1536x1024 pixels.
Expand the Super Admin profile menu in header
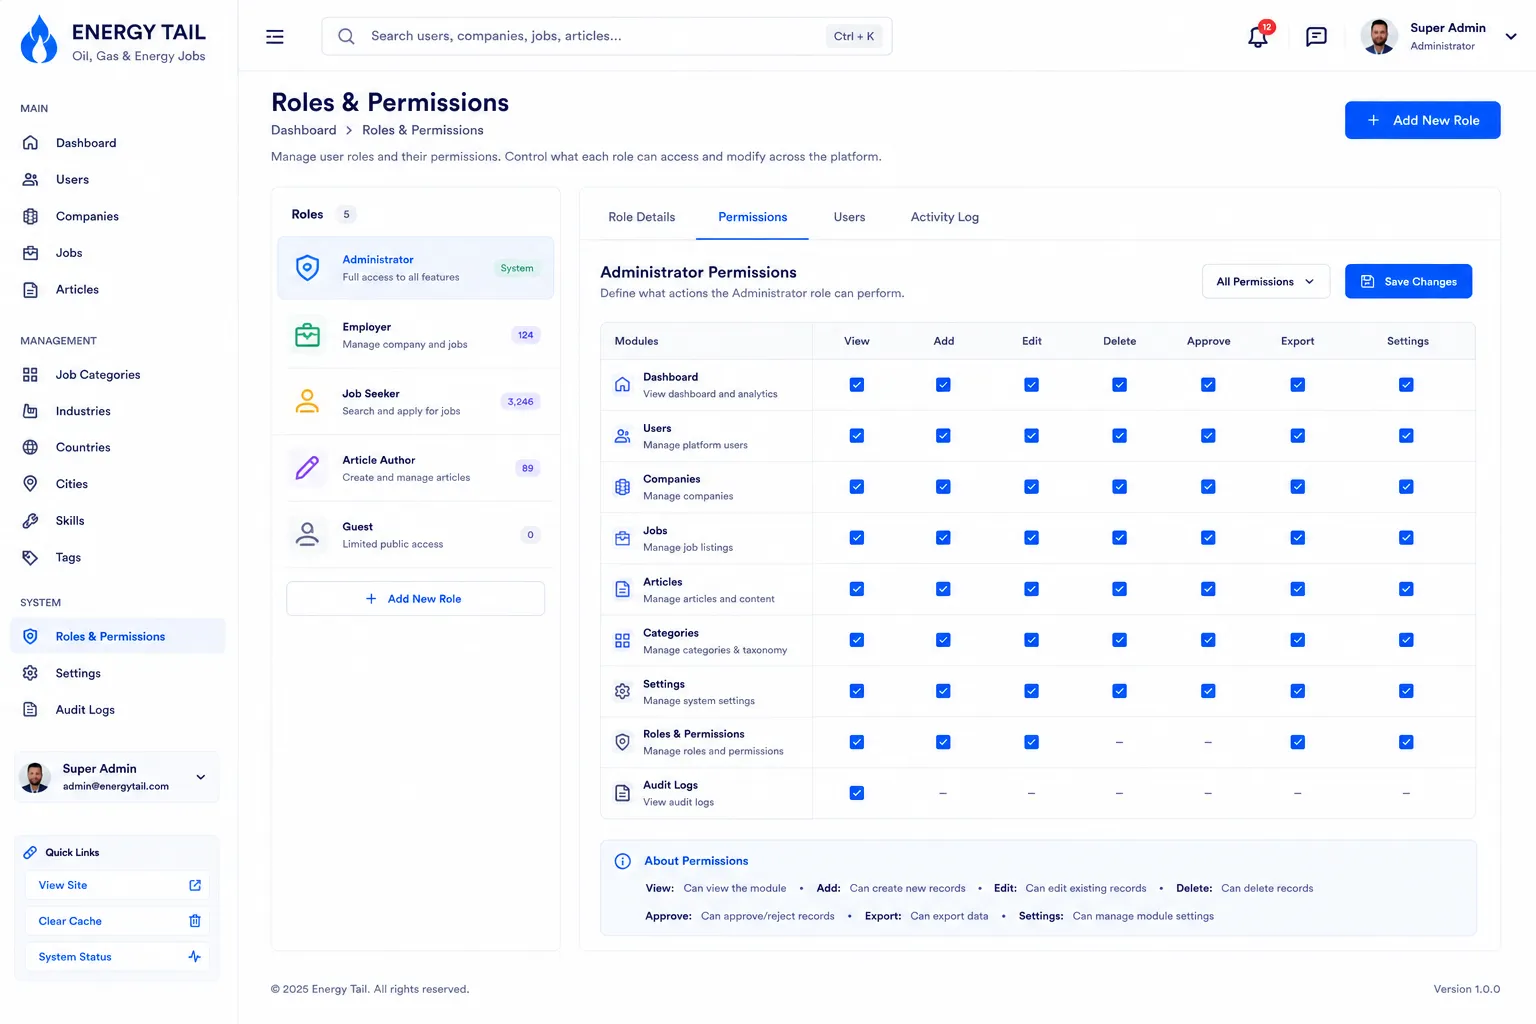[1511, 36]
